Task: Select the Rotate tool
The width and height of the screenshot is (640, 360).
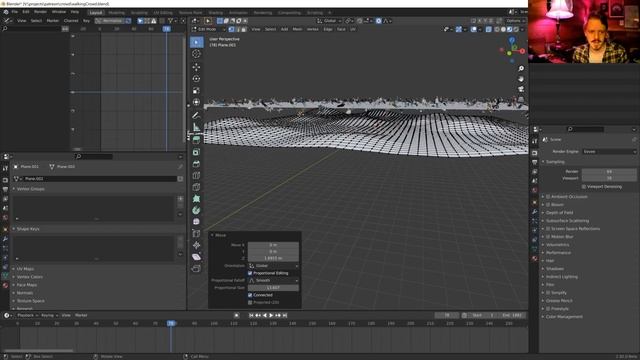Action: (196, 79)
